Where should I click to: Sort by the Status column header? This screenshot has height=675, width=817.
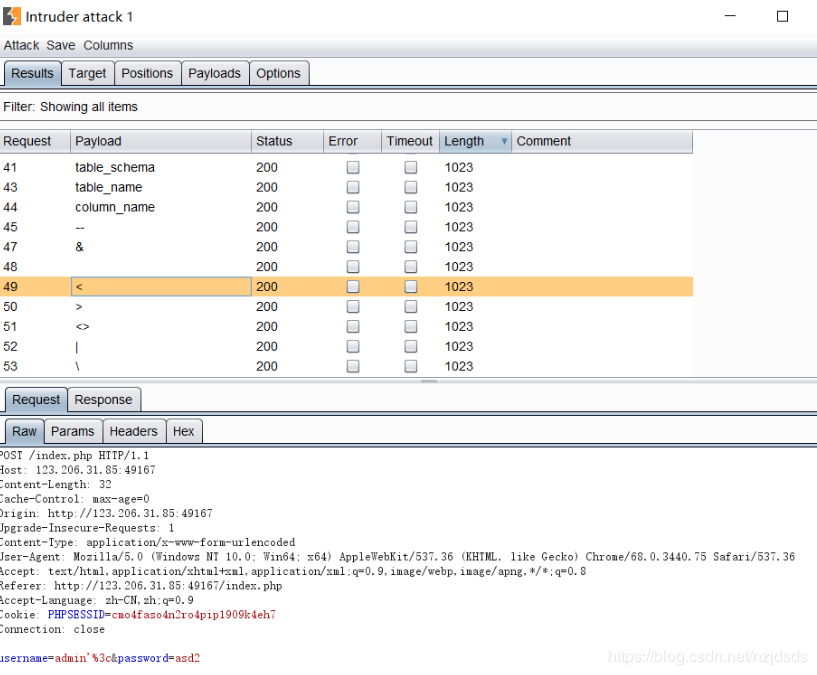(x=287, y=141)
